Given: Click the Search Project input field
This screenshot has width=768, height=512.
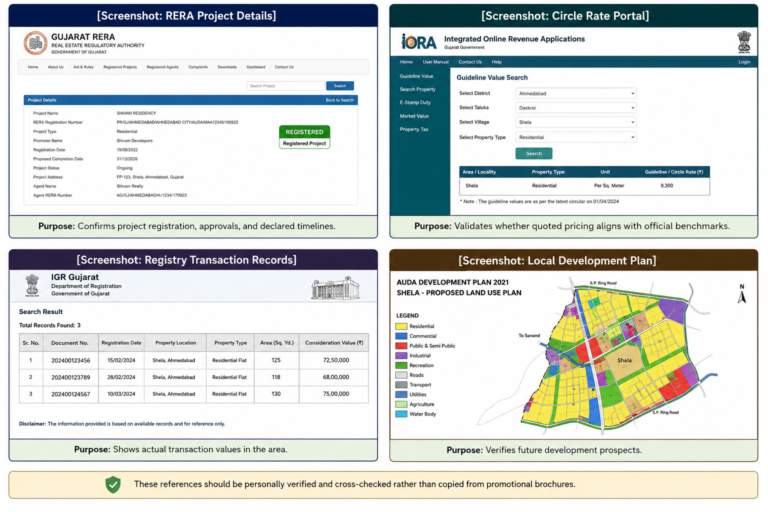Looking at the screenshot, I should pos(286,86).
